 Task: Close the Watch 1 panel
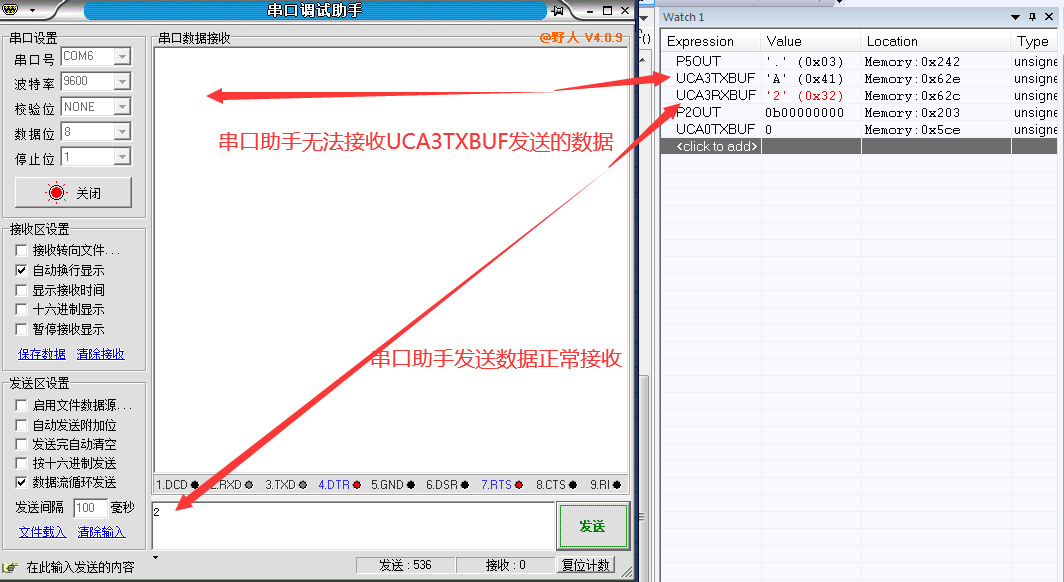1049,17
